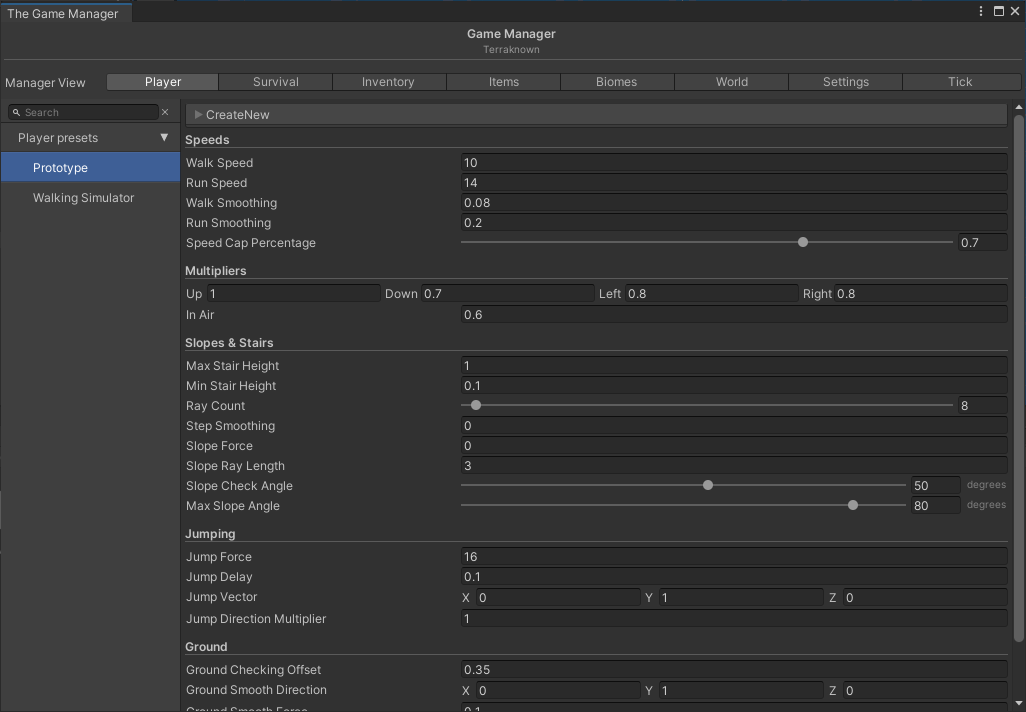This screenshot has width=1026, height=712.
Task: Switch to the Survival tab
Action: 276,82
